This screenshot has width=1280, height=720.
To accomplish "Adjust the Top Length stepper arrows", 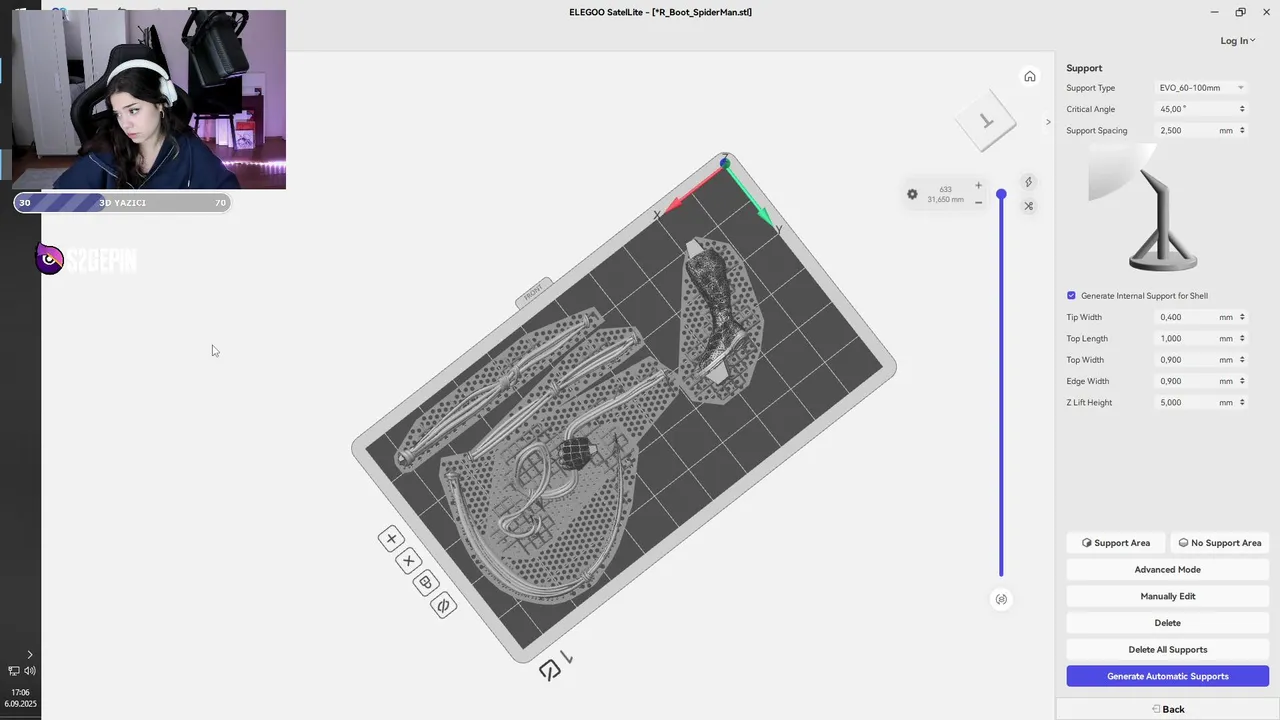I will tap(1242, 338).
